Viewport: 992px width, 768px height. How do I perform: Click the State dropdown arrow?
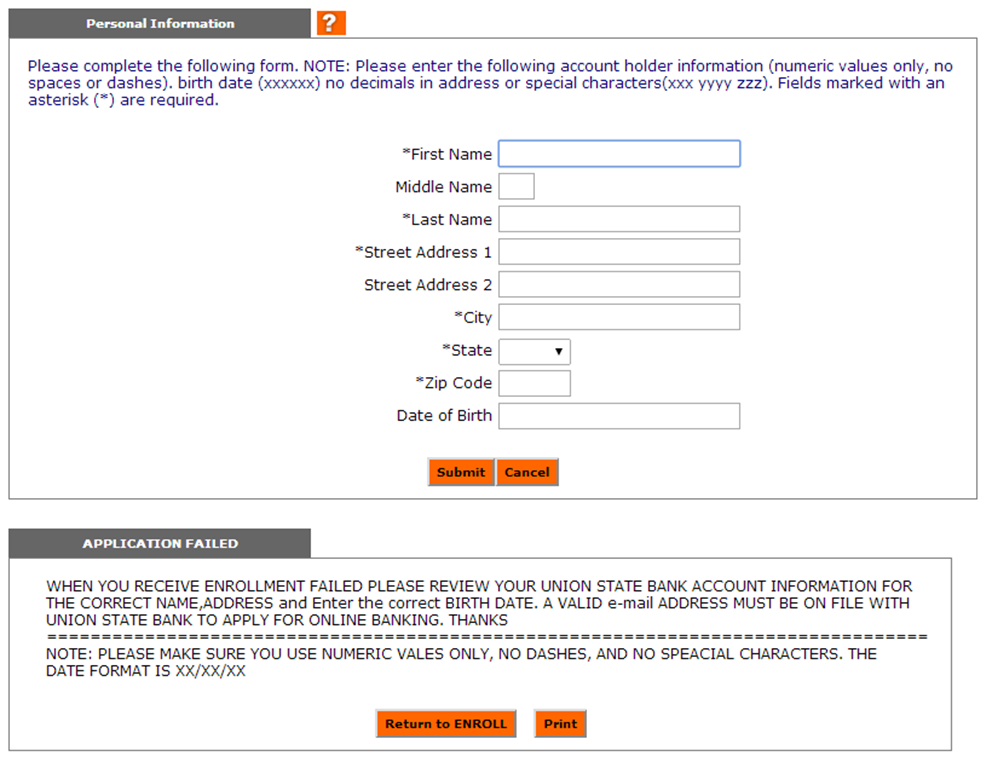click(x=559, y=352)
